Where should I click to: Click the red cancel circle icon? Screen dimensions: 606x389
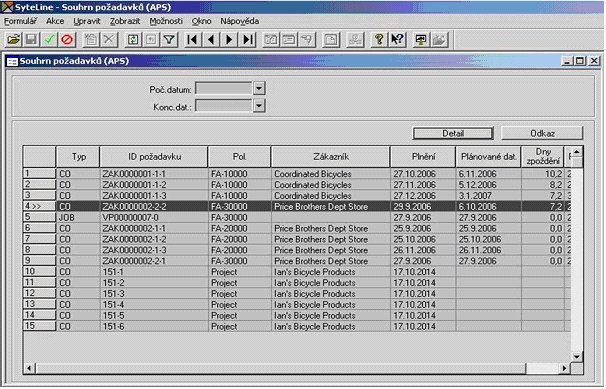tap(67, 39)
